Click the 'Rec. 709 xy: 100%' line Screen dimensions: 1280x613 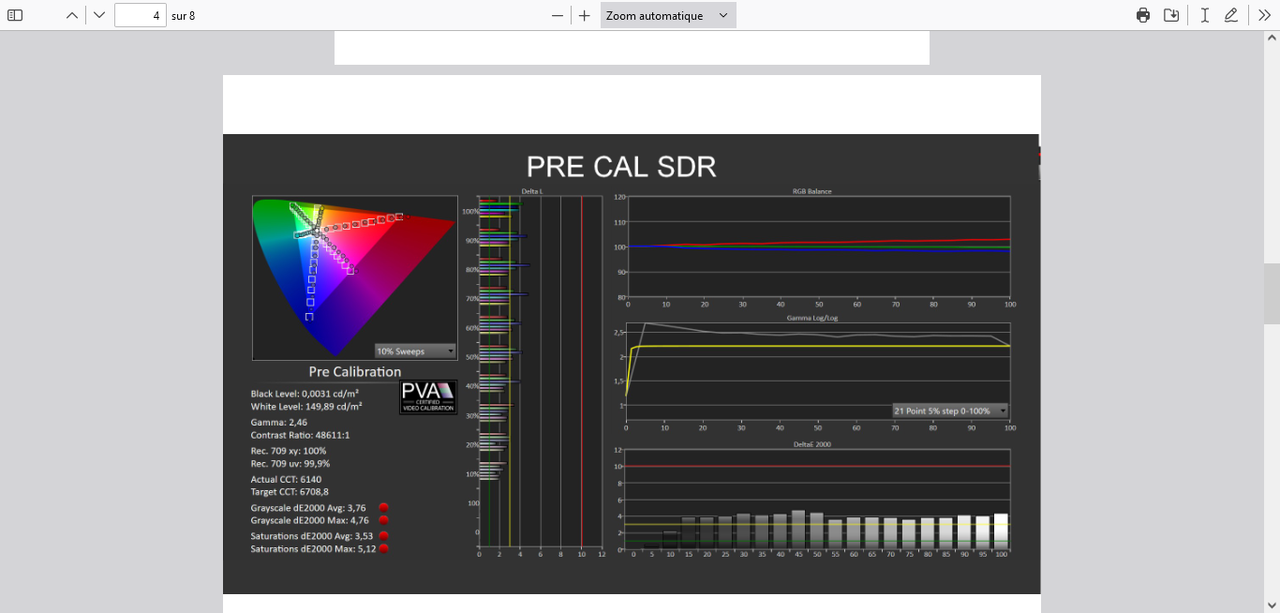pyautogui.click(x=289, y=451)
